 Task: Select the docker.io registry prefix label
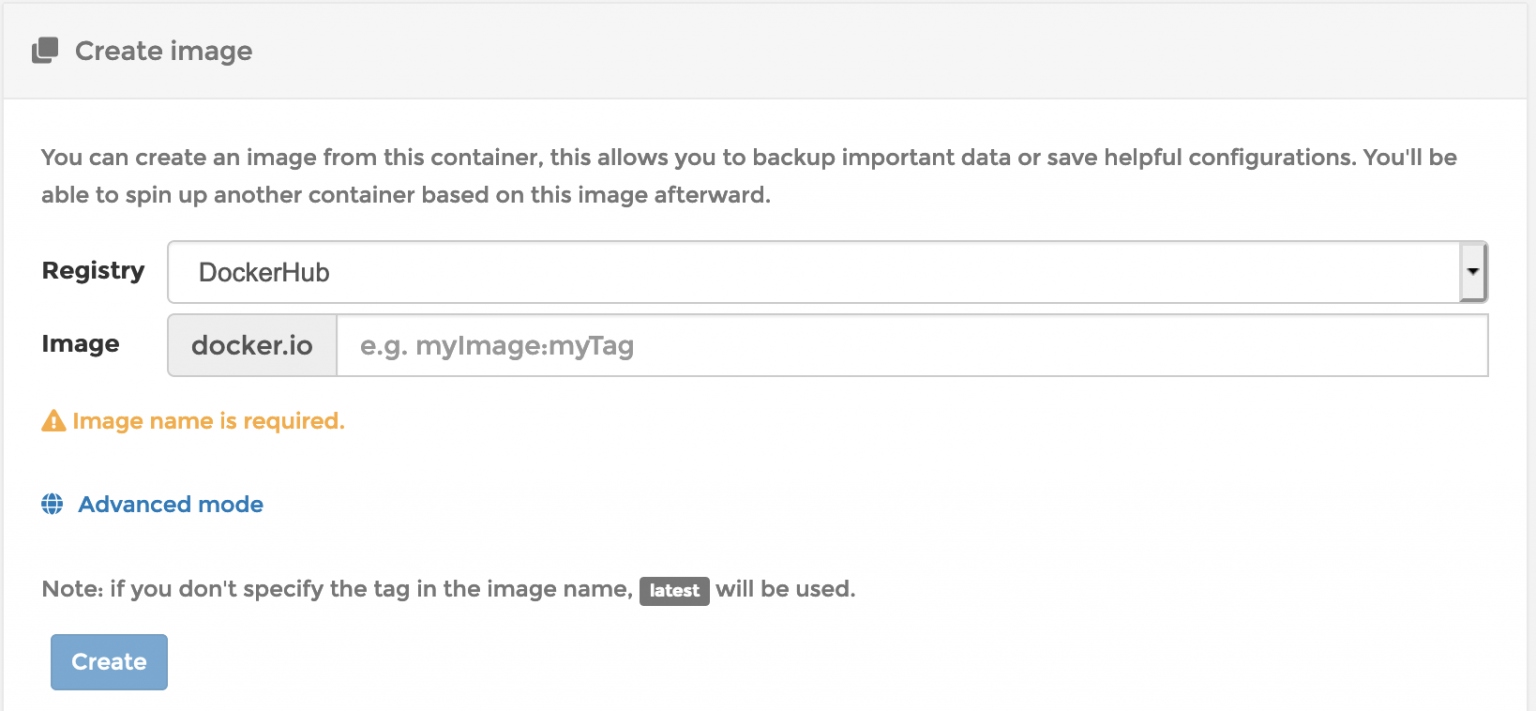pos(251,345)
